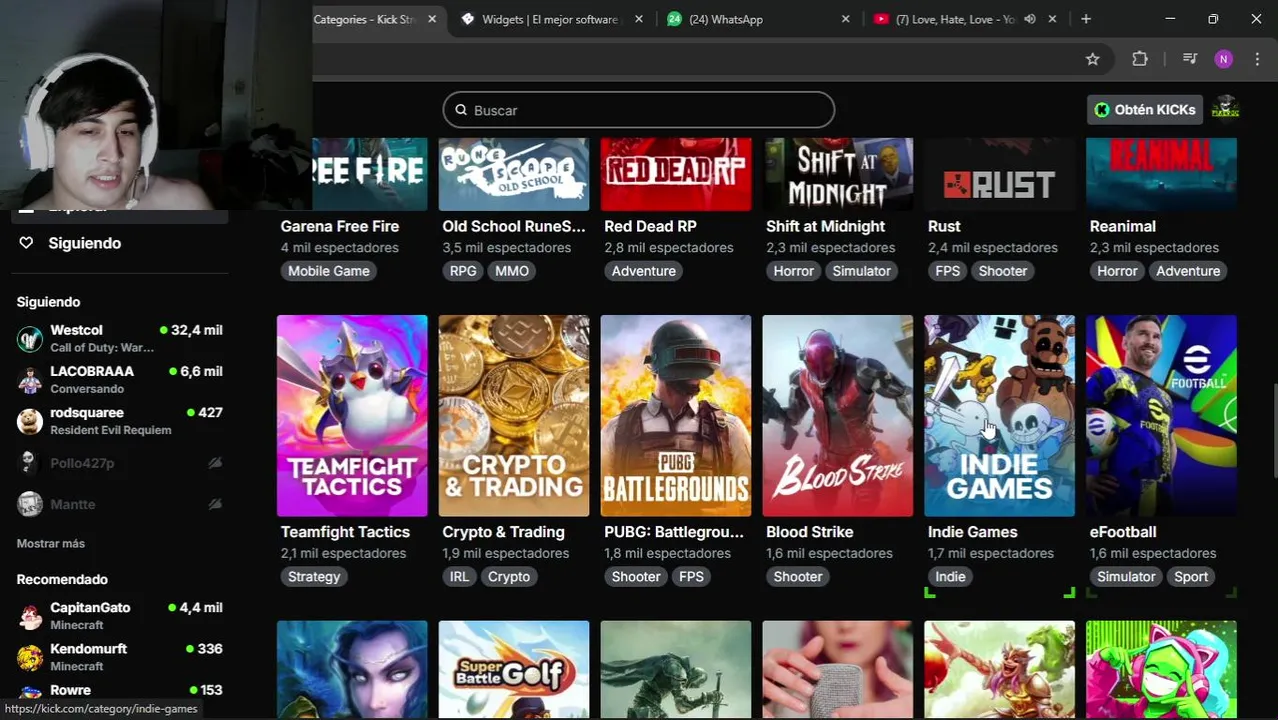Image resolution: width=1278 pixels, height=720 pixels.
Task: Open the Indie Games category thumbnail
Action: tap(1000, 416)
